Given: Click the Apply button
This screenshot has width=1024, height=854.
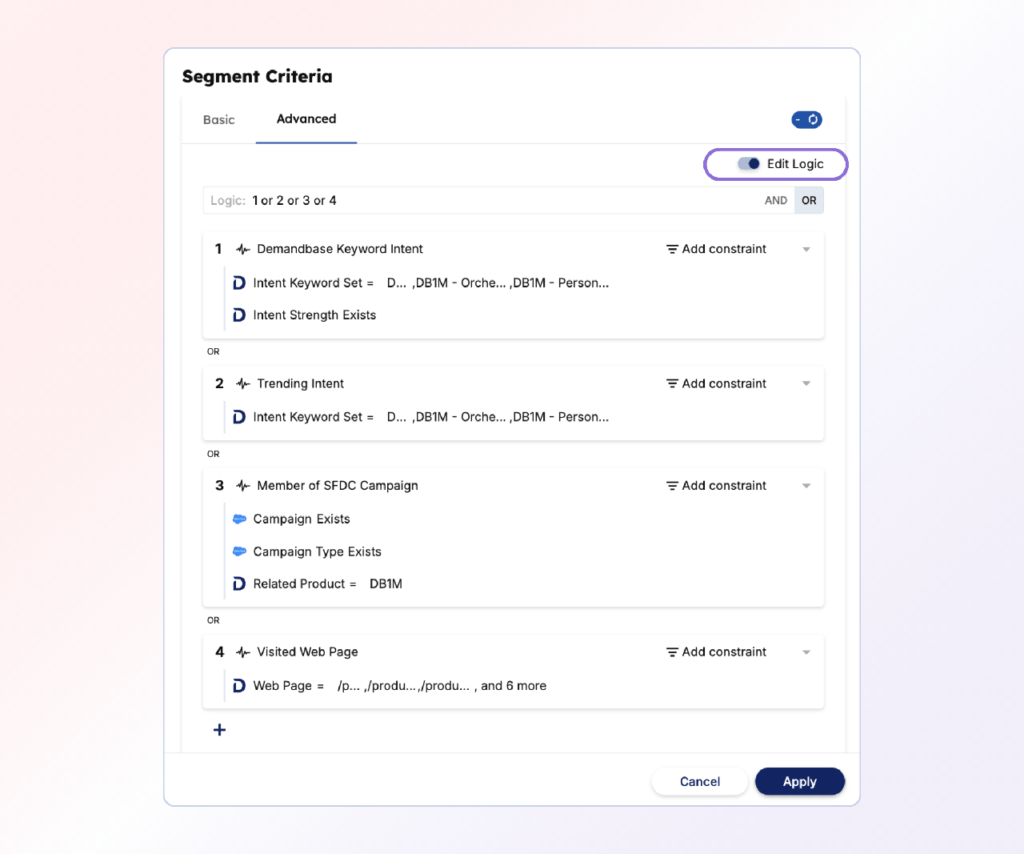Looking at the screenshot, I should (x=799, y=782).
